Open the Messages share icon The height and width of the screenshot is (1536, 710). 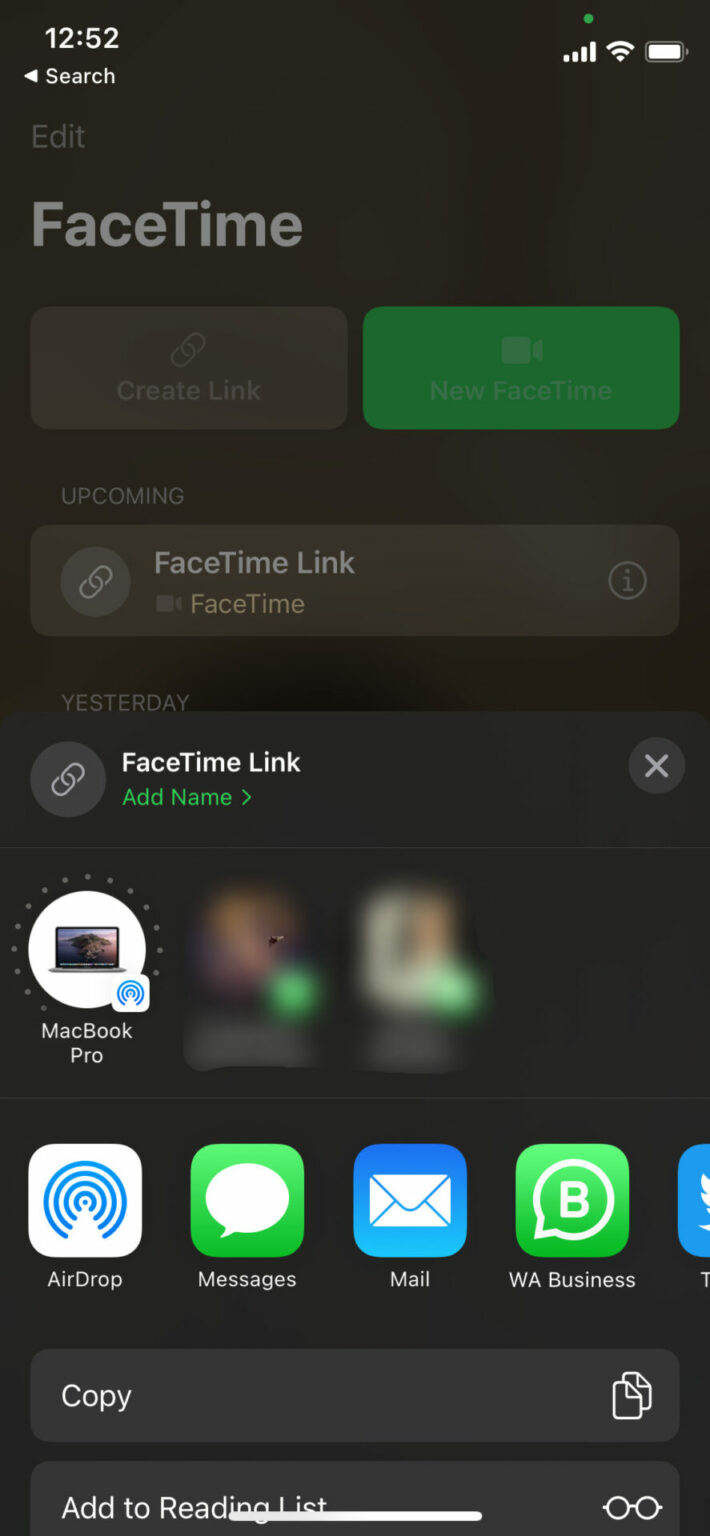coord(247,1200)
